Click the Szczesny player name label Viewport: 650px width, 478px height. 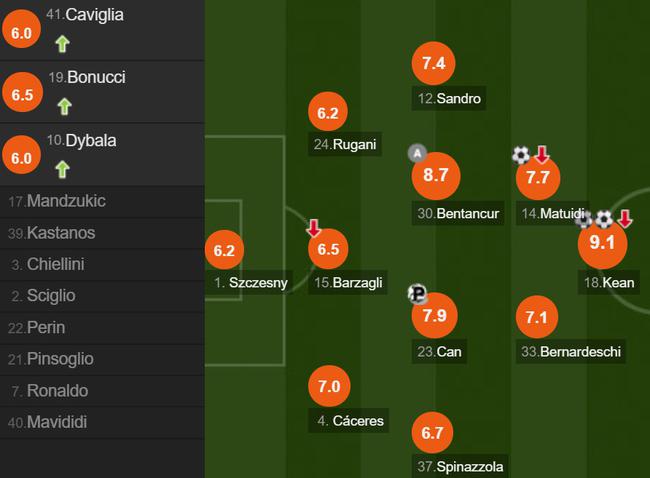[x=251, y=283]
